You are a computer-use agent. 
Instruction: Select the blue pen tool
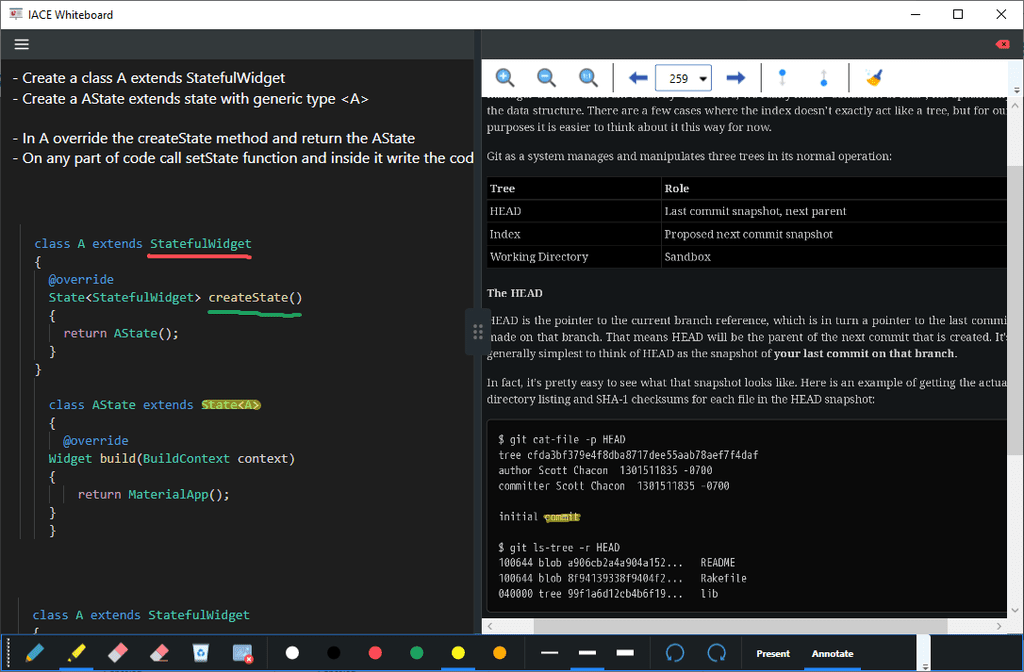coord(35,652)
